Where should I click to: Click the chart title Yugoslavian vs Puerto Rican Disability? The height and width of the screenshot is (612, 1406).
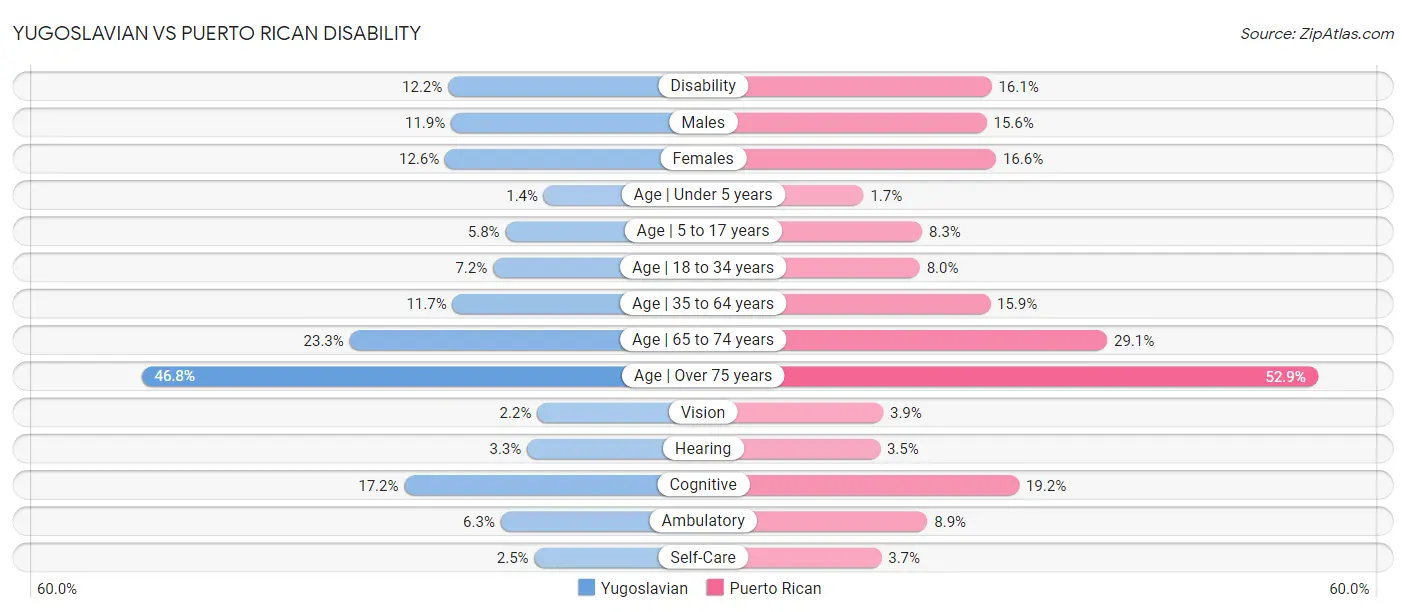[216, 33]
